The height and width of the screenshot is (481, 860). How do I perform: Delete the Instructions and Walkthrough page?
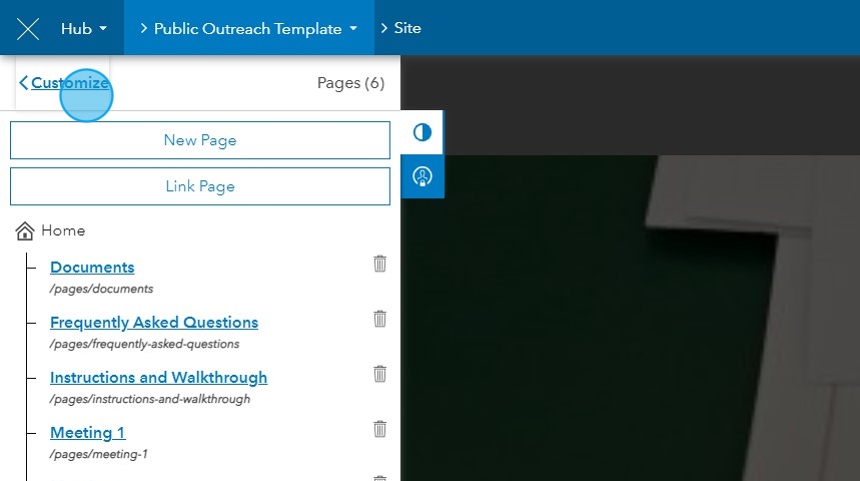(x=380, y=374)
